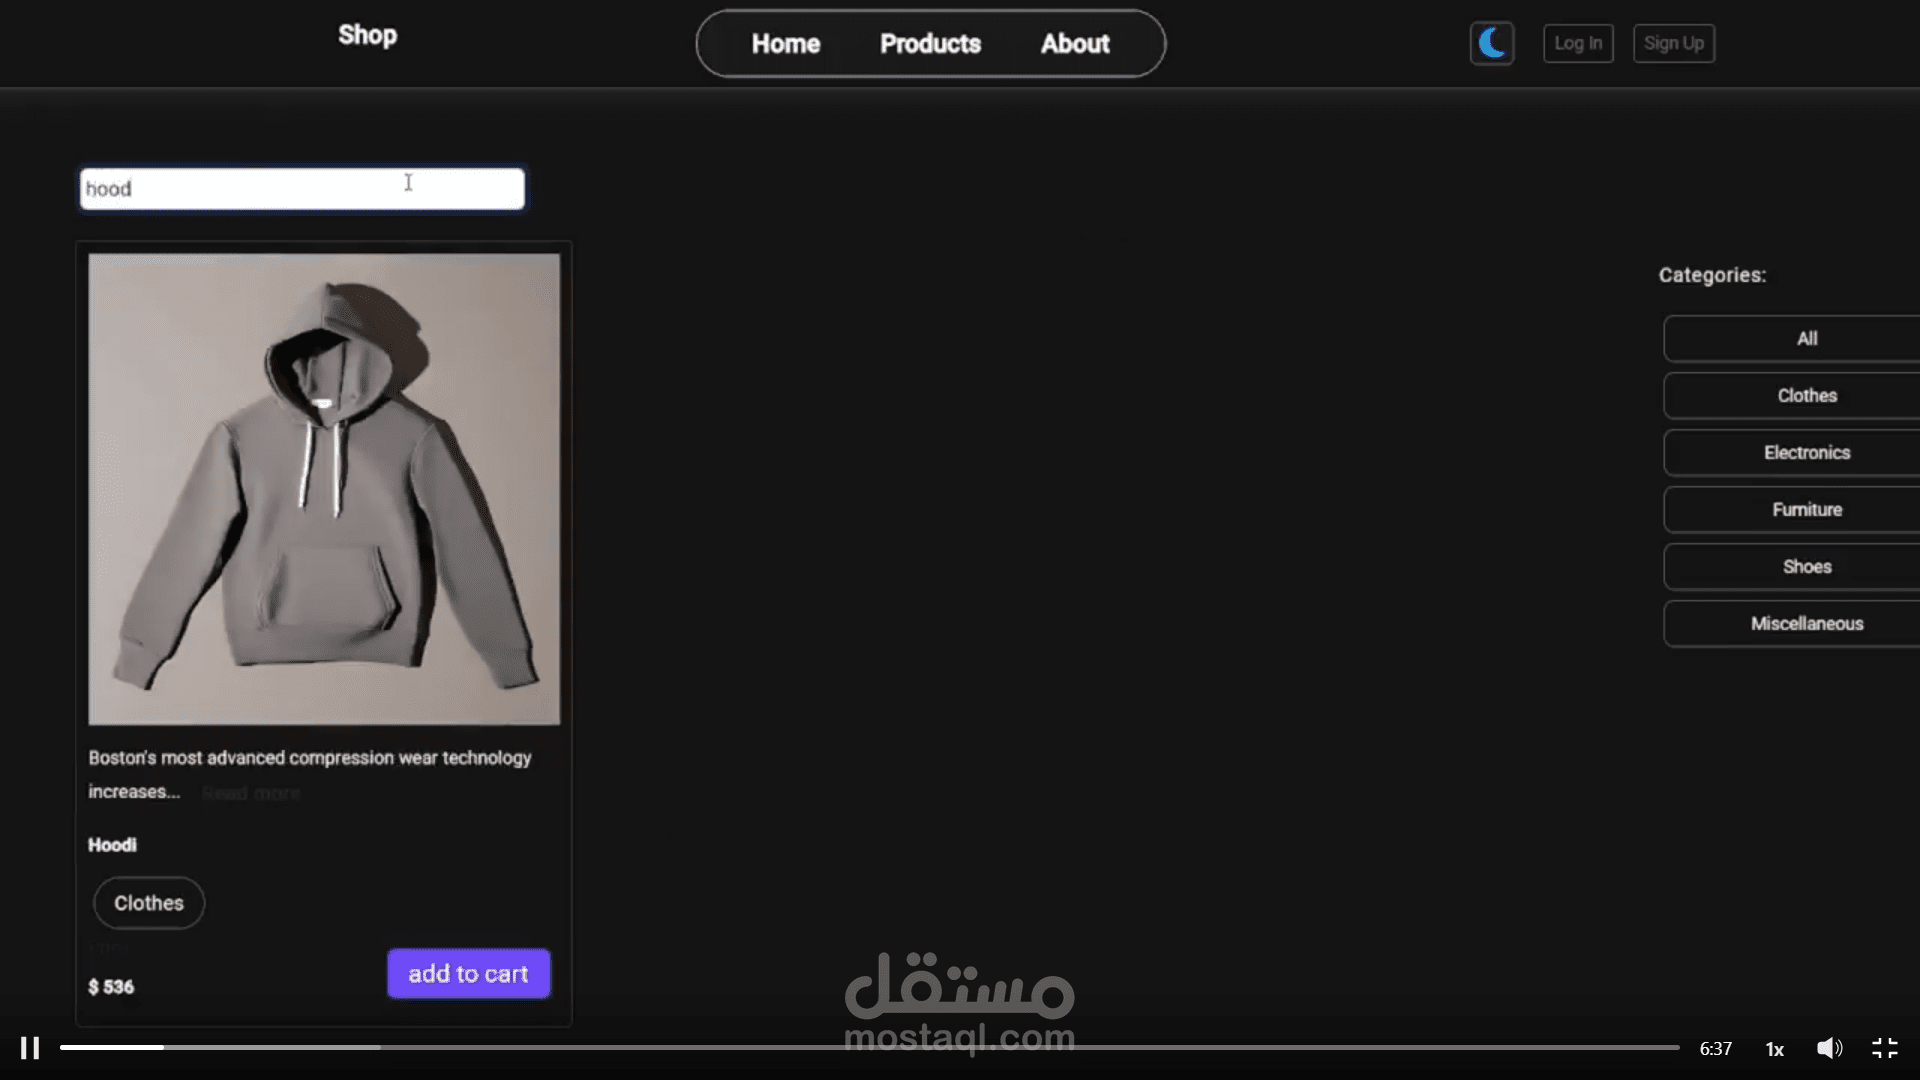
Task: Toggle dark mode moon icon
Action: tap(1491, 43)
